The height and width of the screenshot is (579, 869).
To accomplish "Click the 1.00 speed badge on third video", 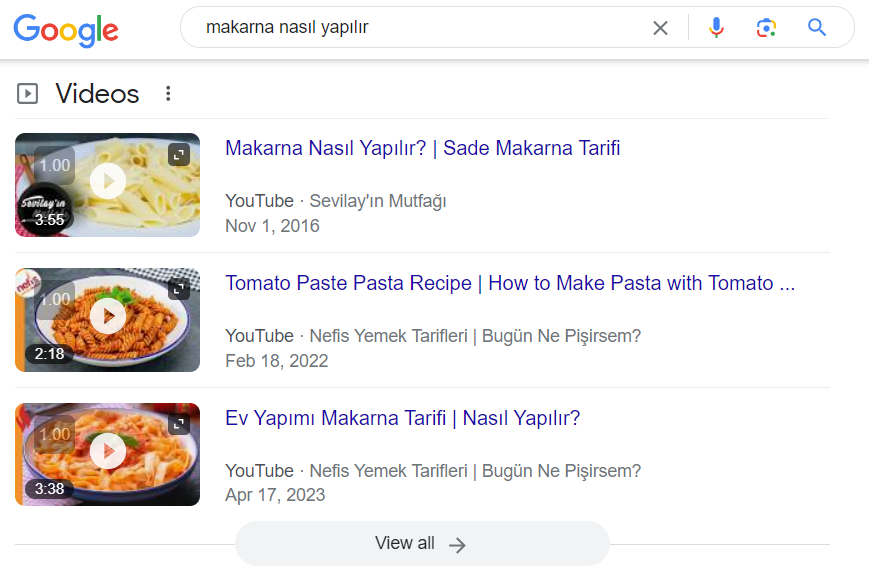I will point(55,434).
